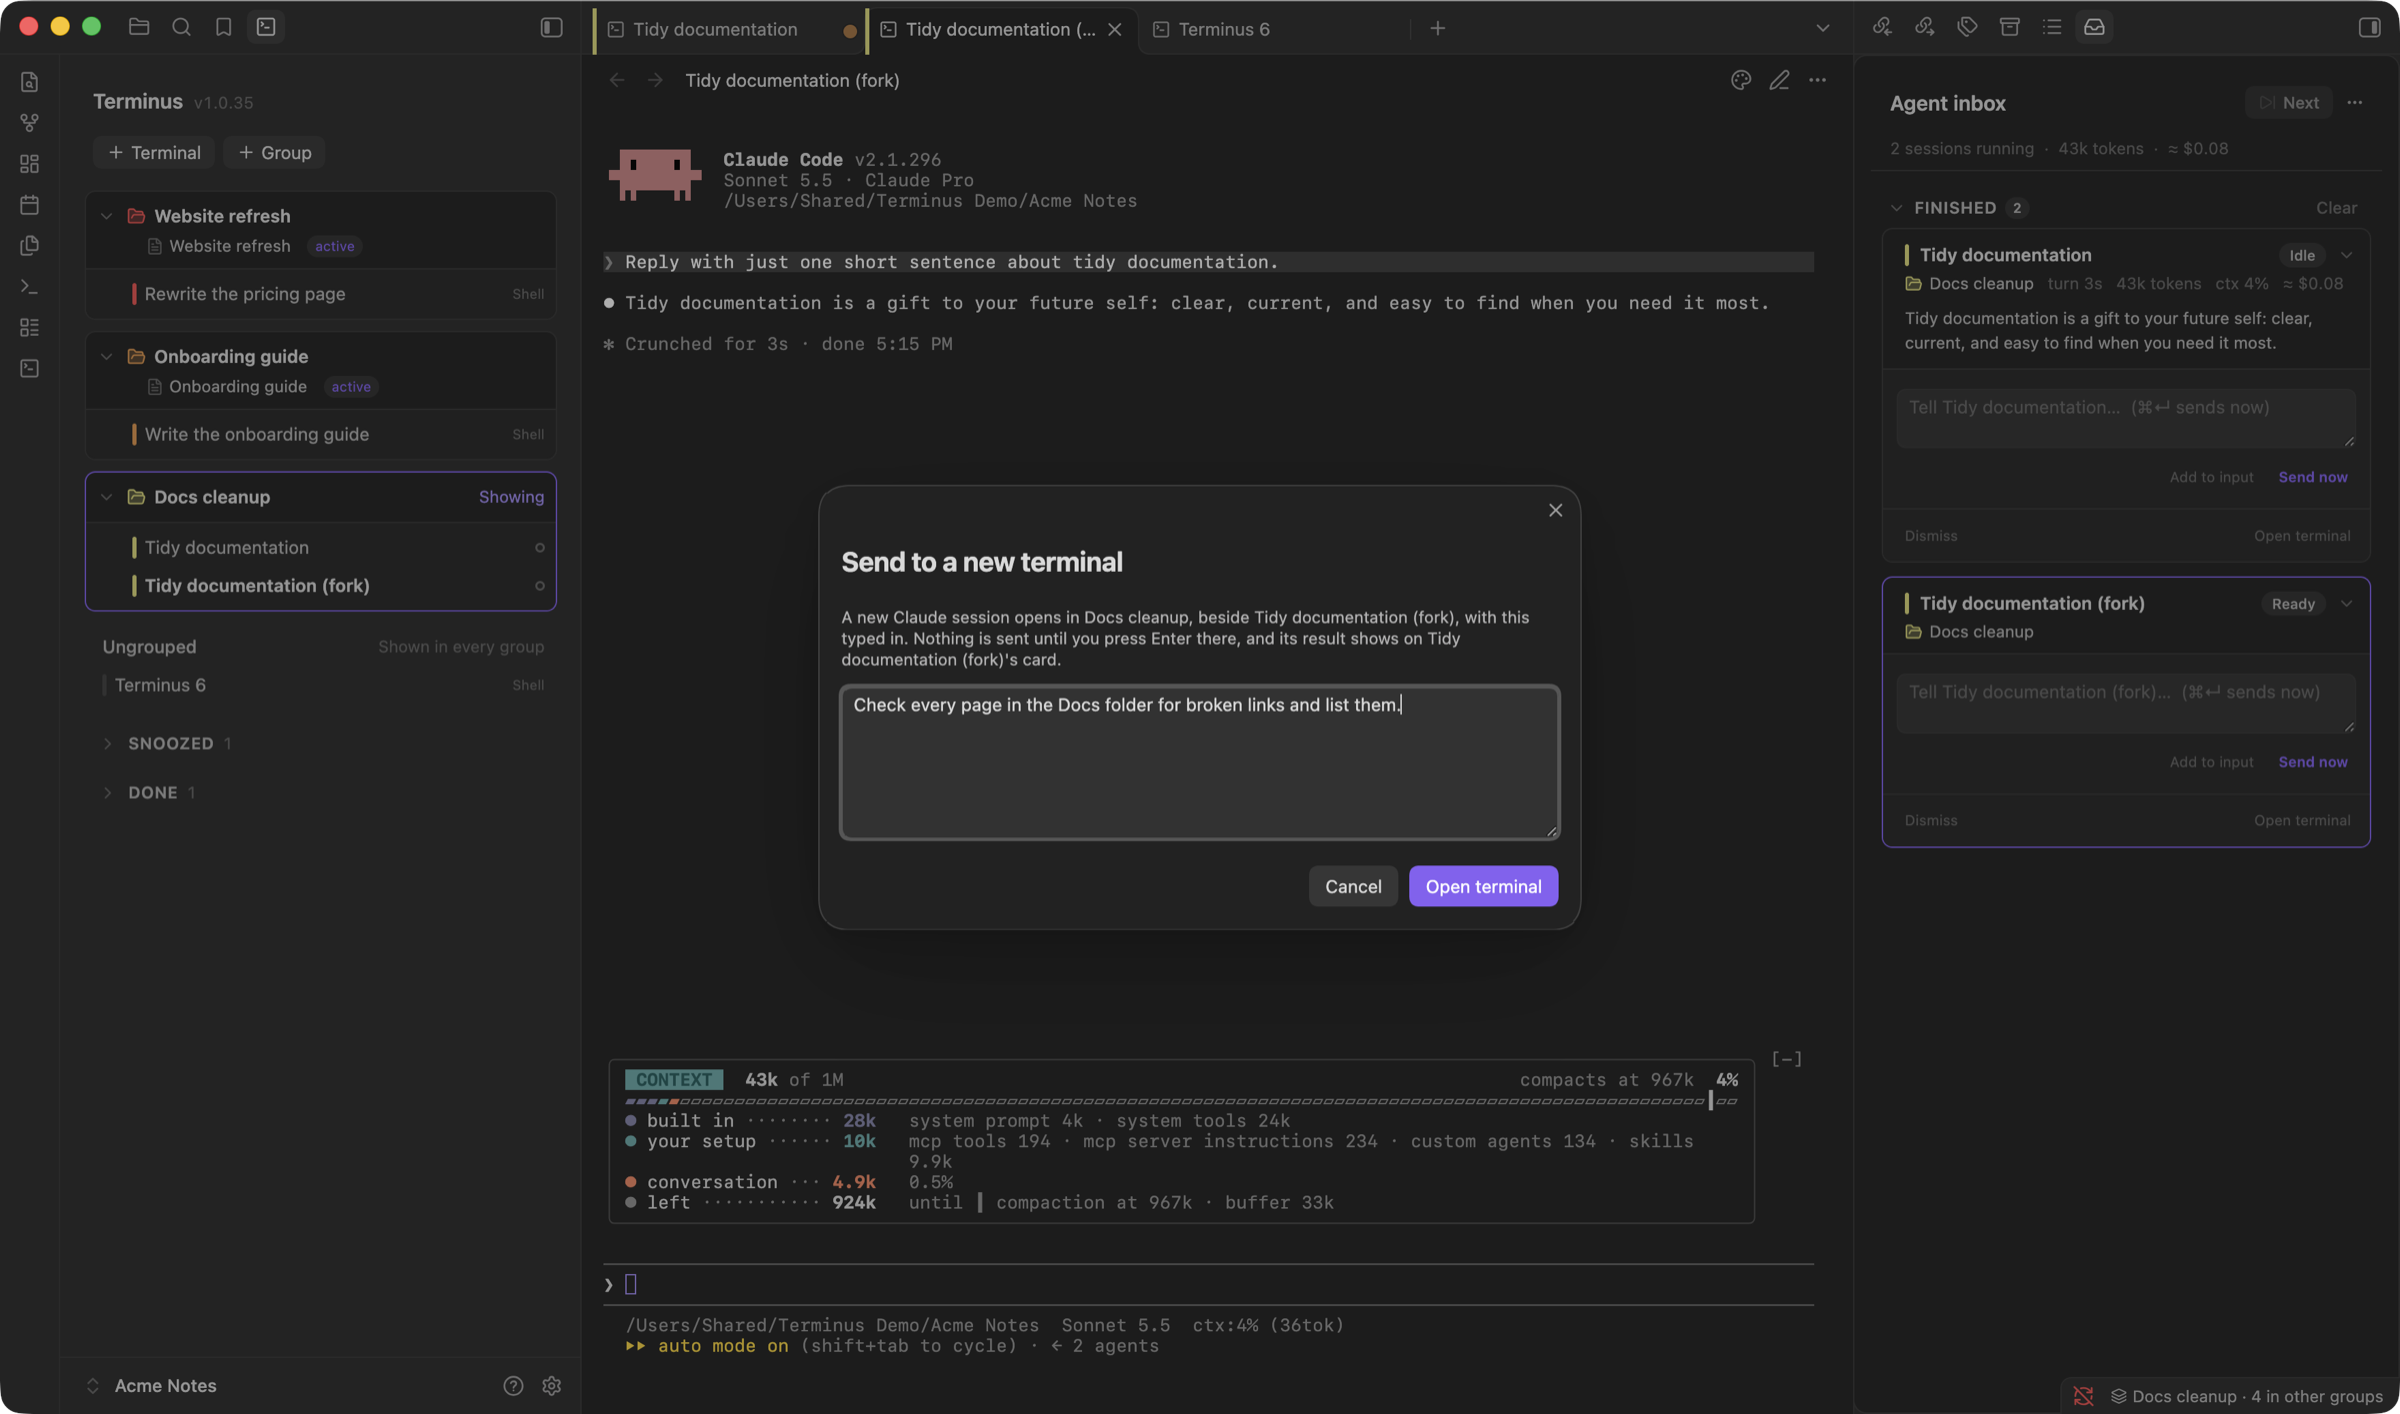The image size is (2400, 1414).
Task: Expand the SNOOZED section
Action: 107,744
